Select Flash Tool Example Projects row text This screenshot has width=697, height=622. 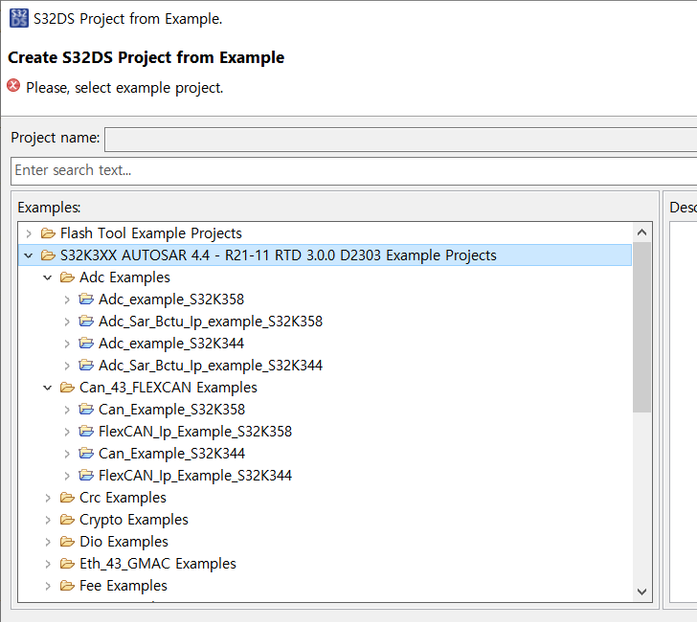[151, 233]
